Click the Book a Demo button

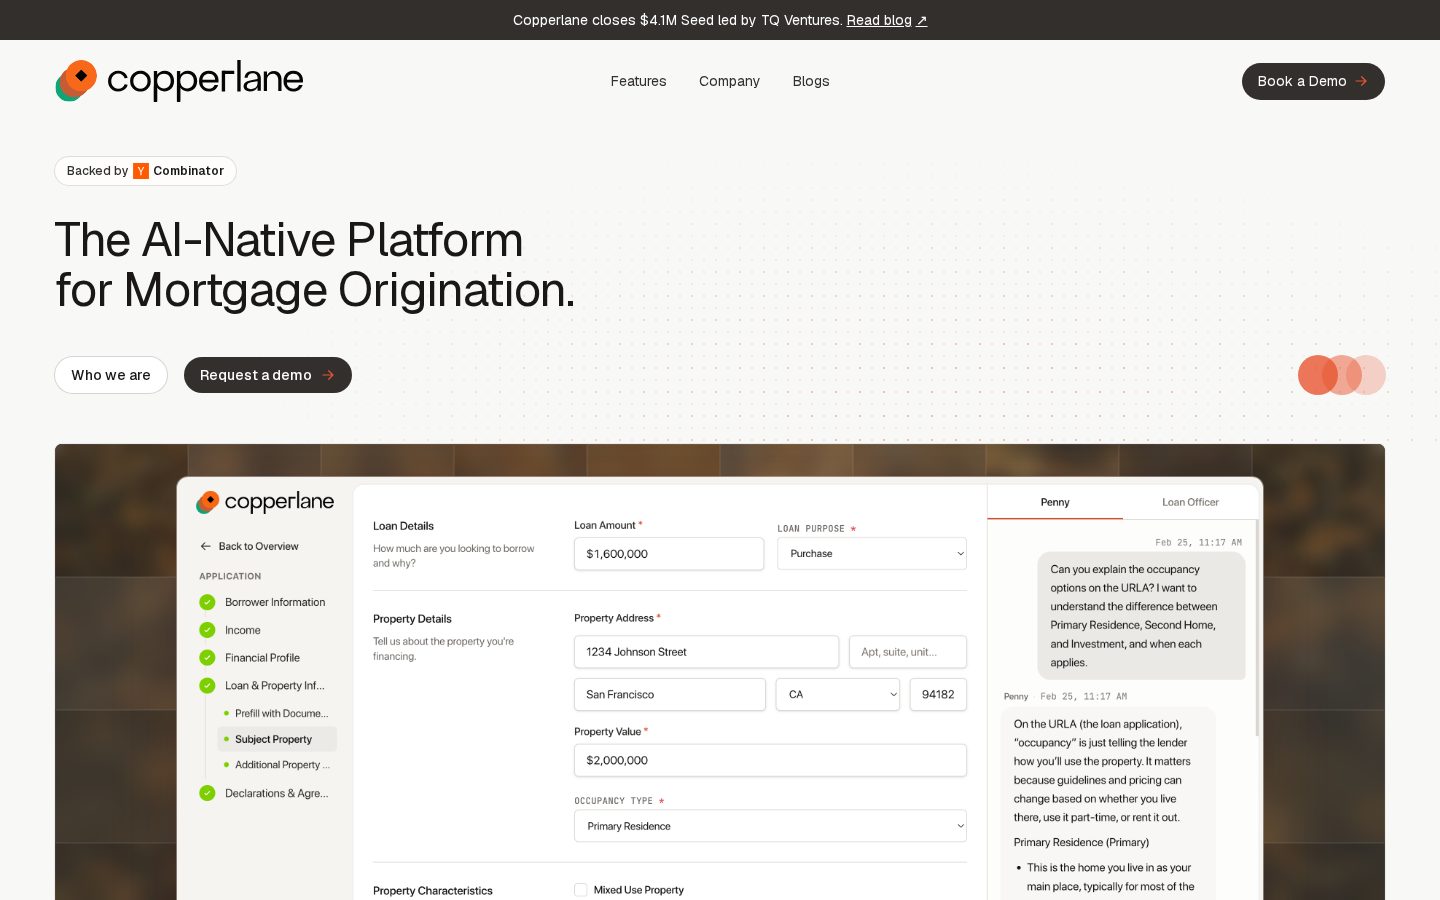pyautogui.click(x=1313, y=81)
